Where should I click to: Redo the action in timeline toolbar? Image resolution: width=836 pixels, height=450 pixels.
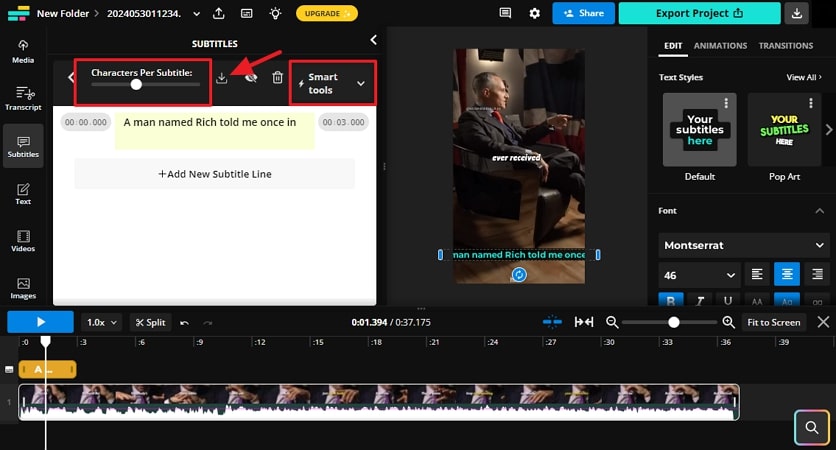pos(208,323)
